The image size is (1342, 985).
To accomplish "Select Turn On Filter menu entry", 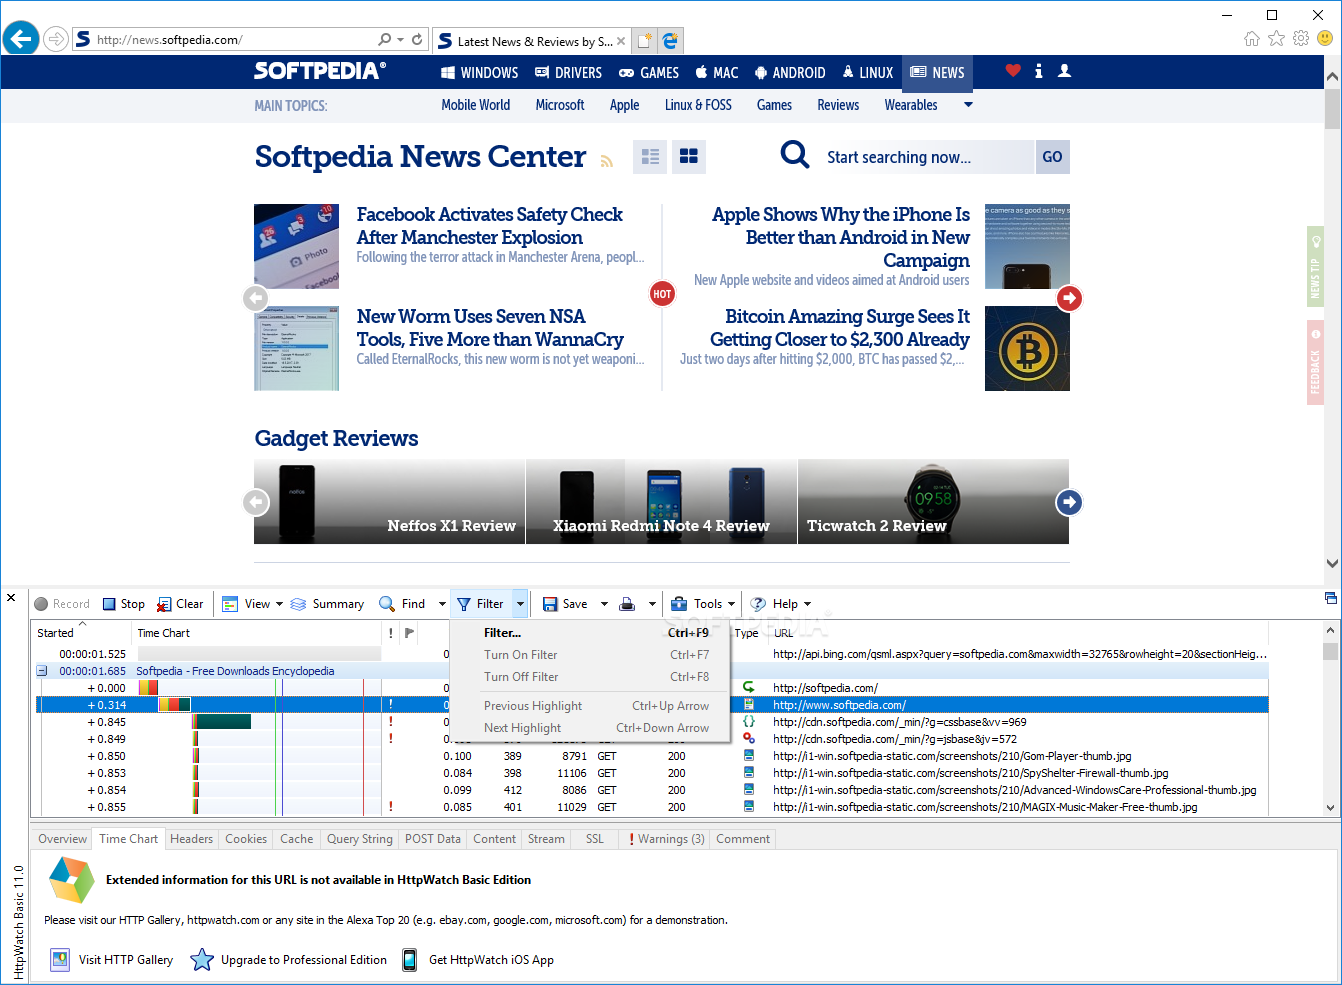I will 591,655.
